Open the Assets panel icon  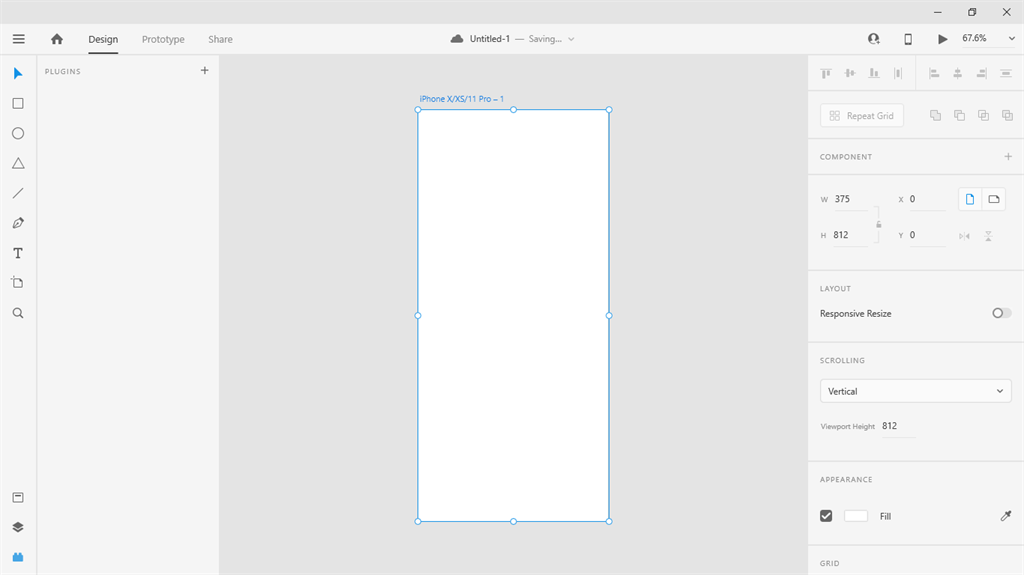18,498
